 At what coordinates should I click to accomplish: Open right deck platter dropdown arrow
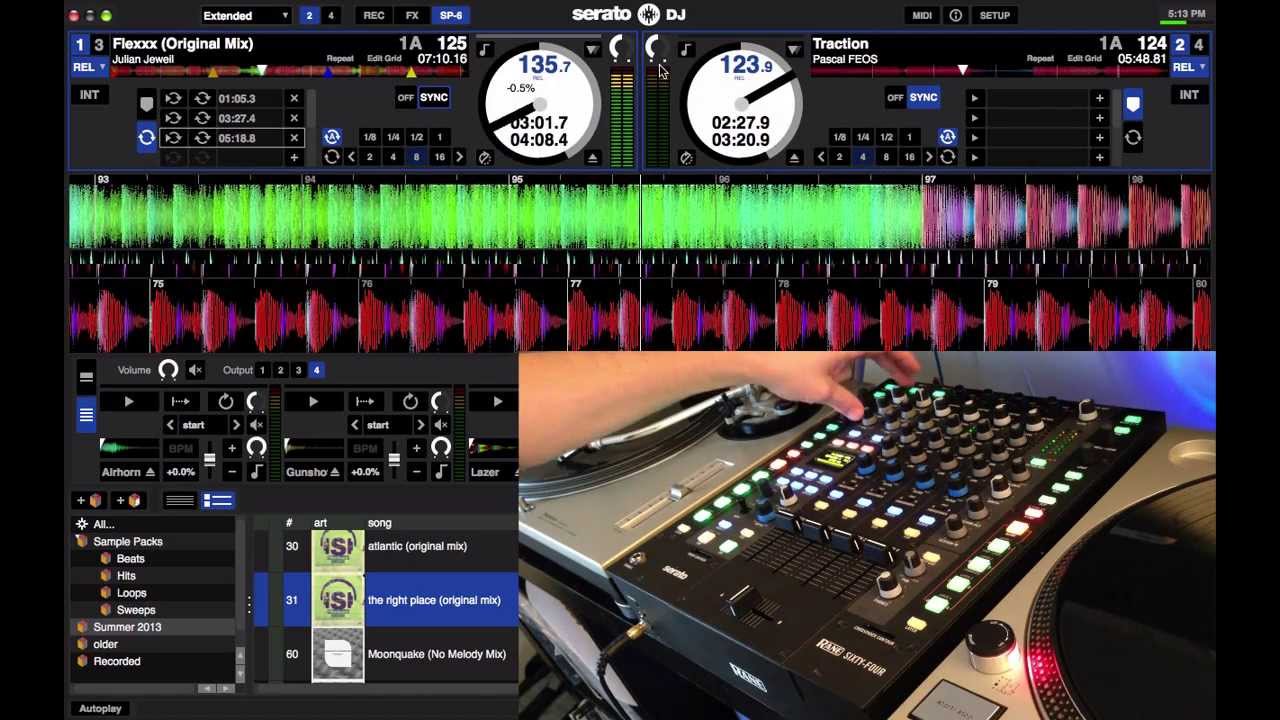pos(793,50)
